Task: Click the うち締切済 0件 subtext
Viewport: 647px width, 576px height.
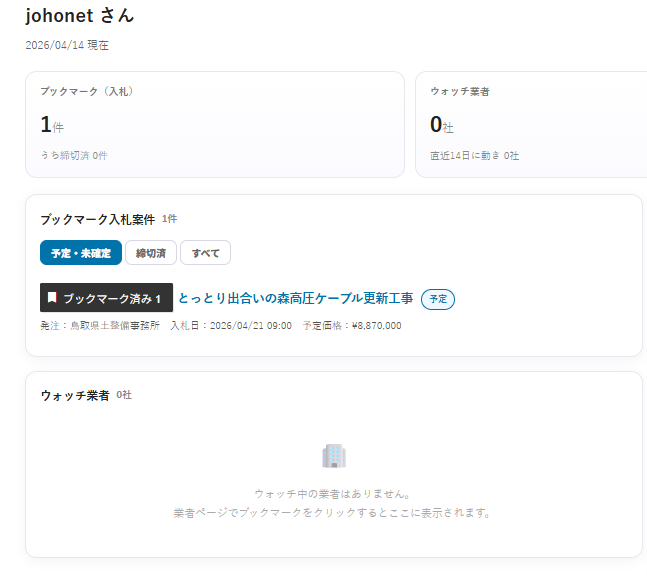Action: 74,156
